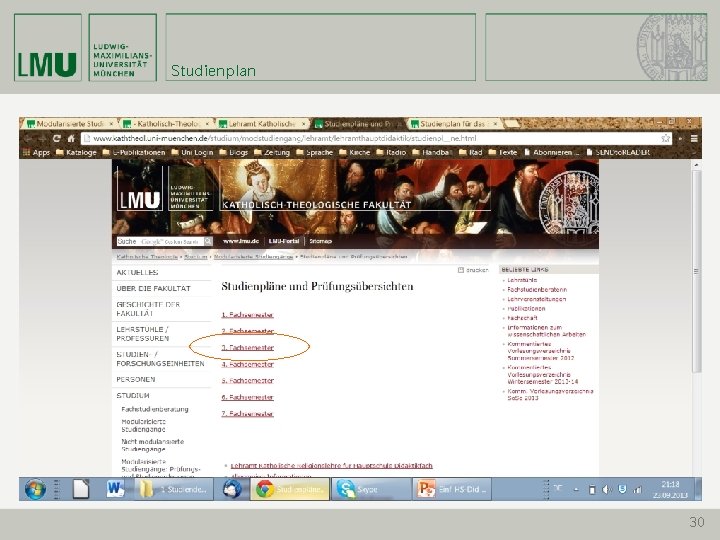Click the browser Forward arrow

[42, 138]
